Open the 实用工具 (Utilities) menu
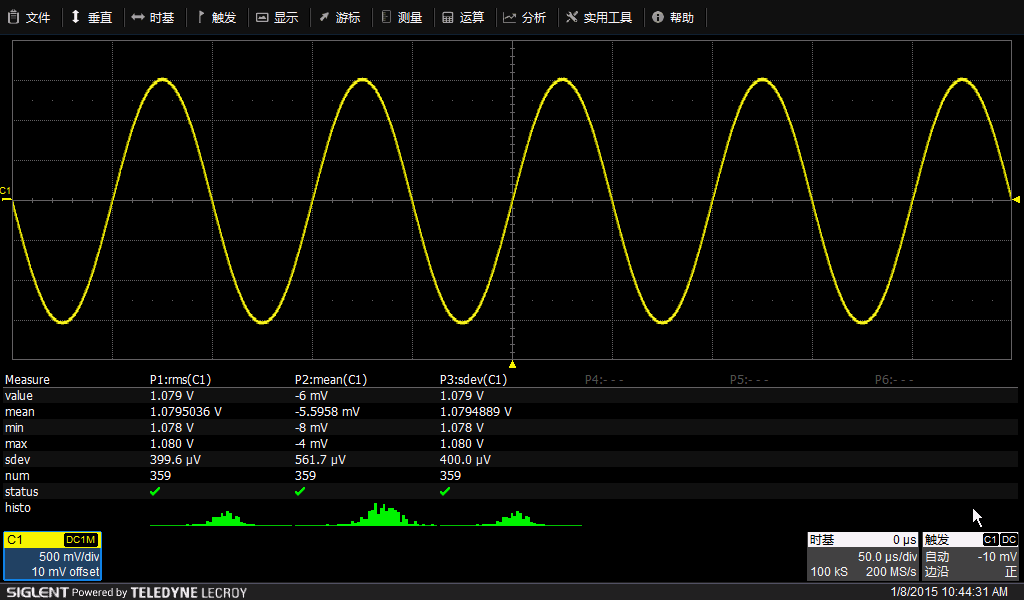Screen dimensions: 1024x600 tap(599, 18)
